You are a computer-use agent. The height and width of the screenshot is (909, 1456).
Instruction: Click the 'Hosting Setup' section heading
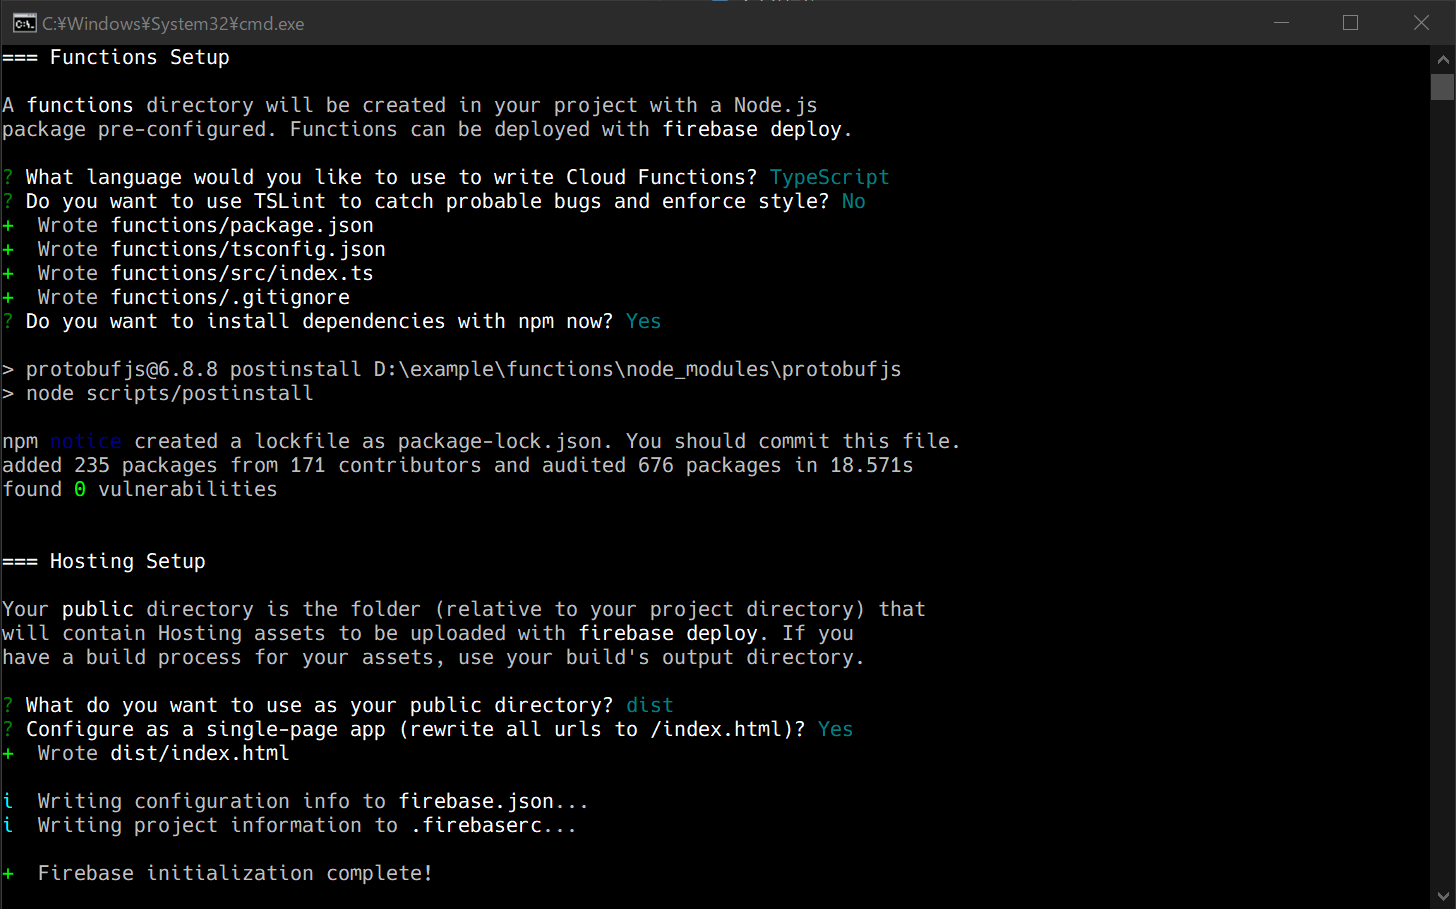(127, 561)
